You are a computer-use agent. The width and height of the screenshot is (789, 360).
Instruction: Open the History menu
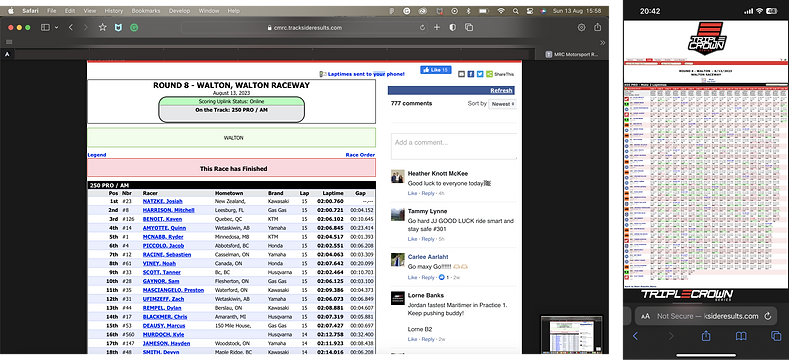pos(113,11)
